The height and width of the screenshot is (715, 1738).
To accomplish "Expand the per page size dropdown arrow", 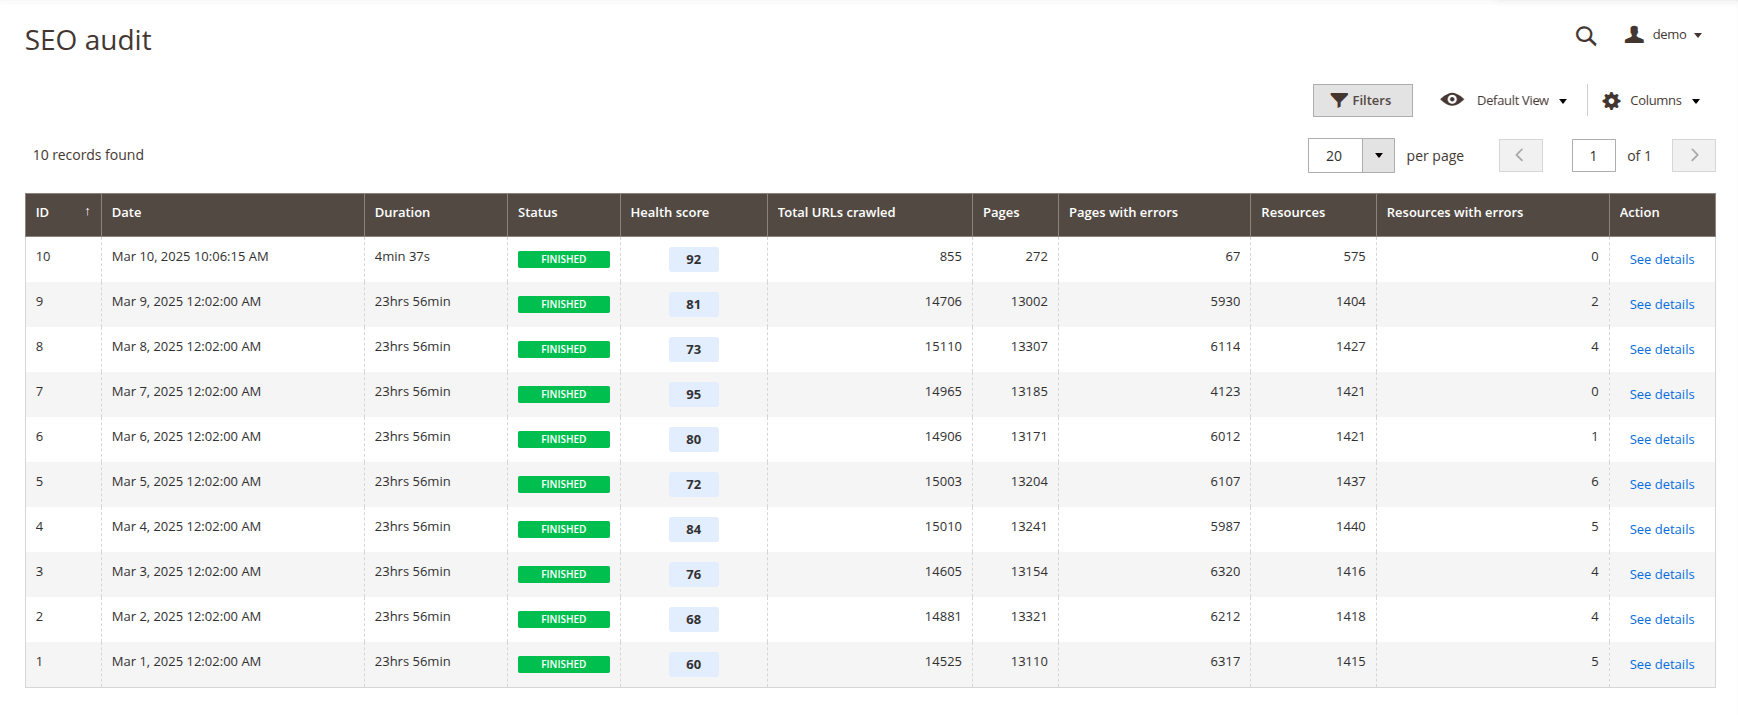I will 1378,155.
